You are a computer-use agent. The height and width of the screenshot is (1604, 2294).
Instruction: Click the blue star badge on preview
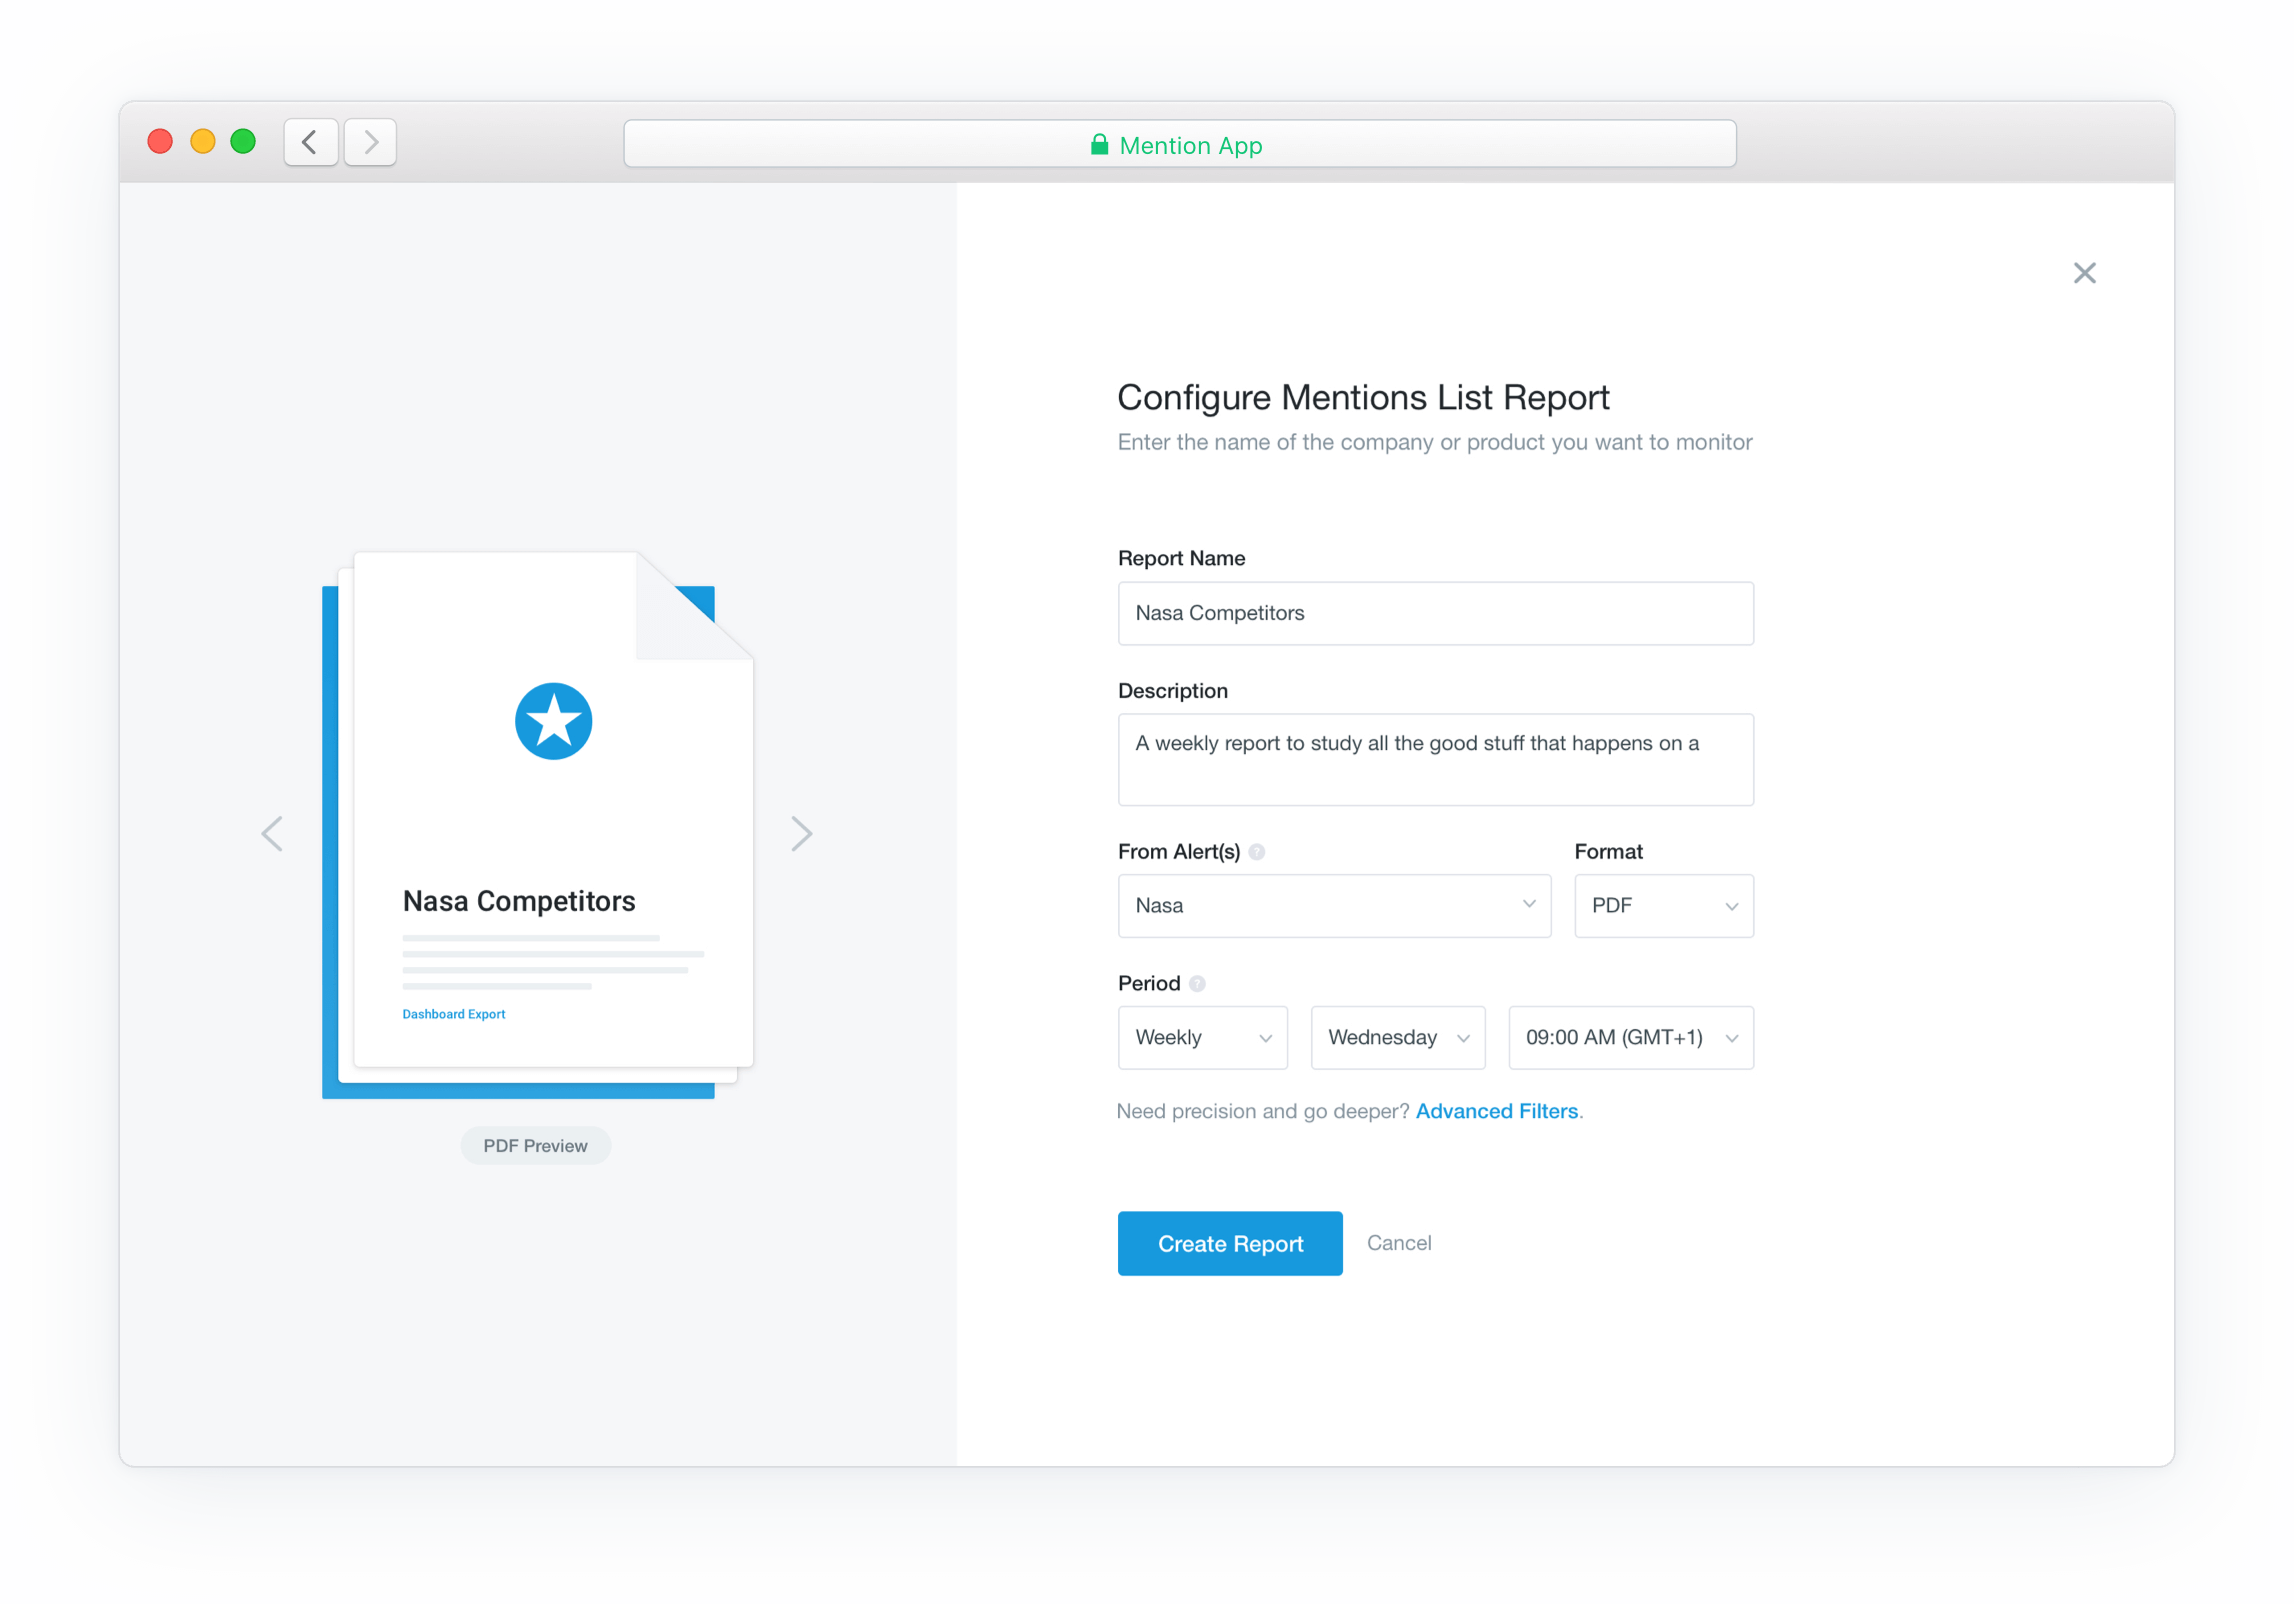click(553, 721)
